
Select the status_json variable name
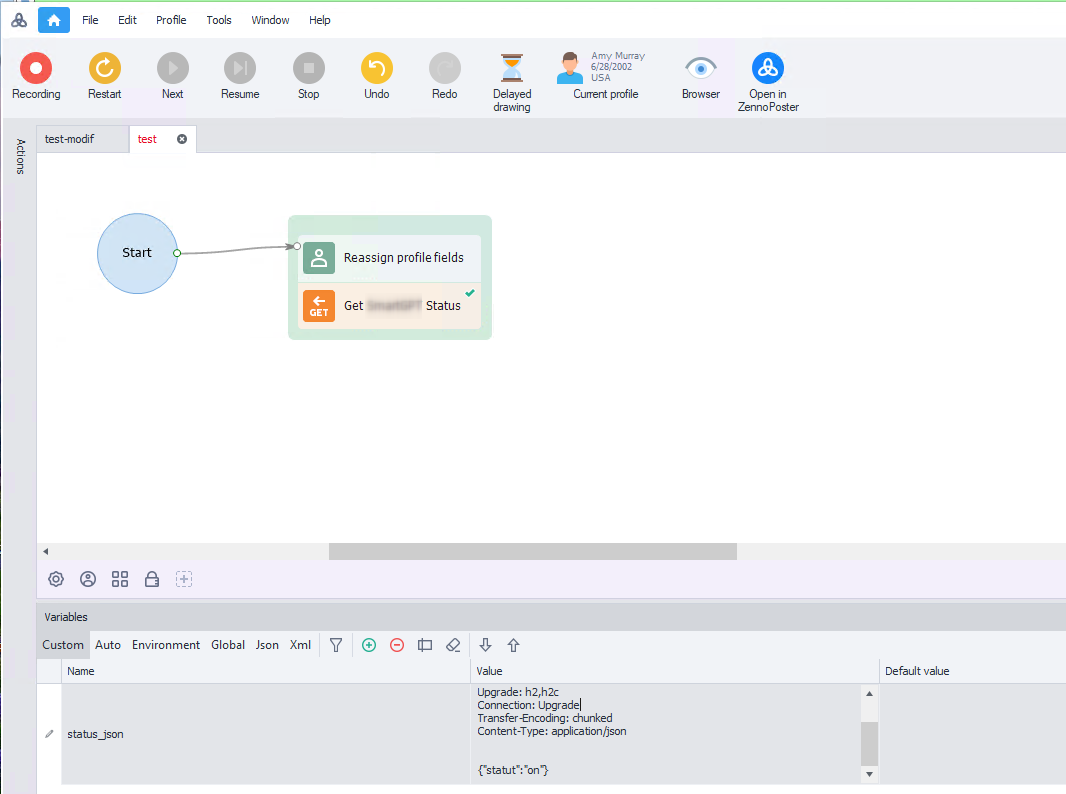pos(95,734)
